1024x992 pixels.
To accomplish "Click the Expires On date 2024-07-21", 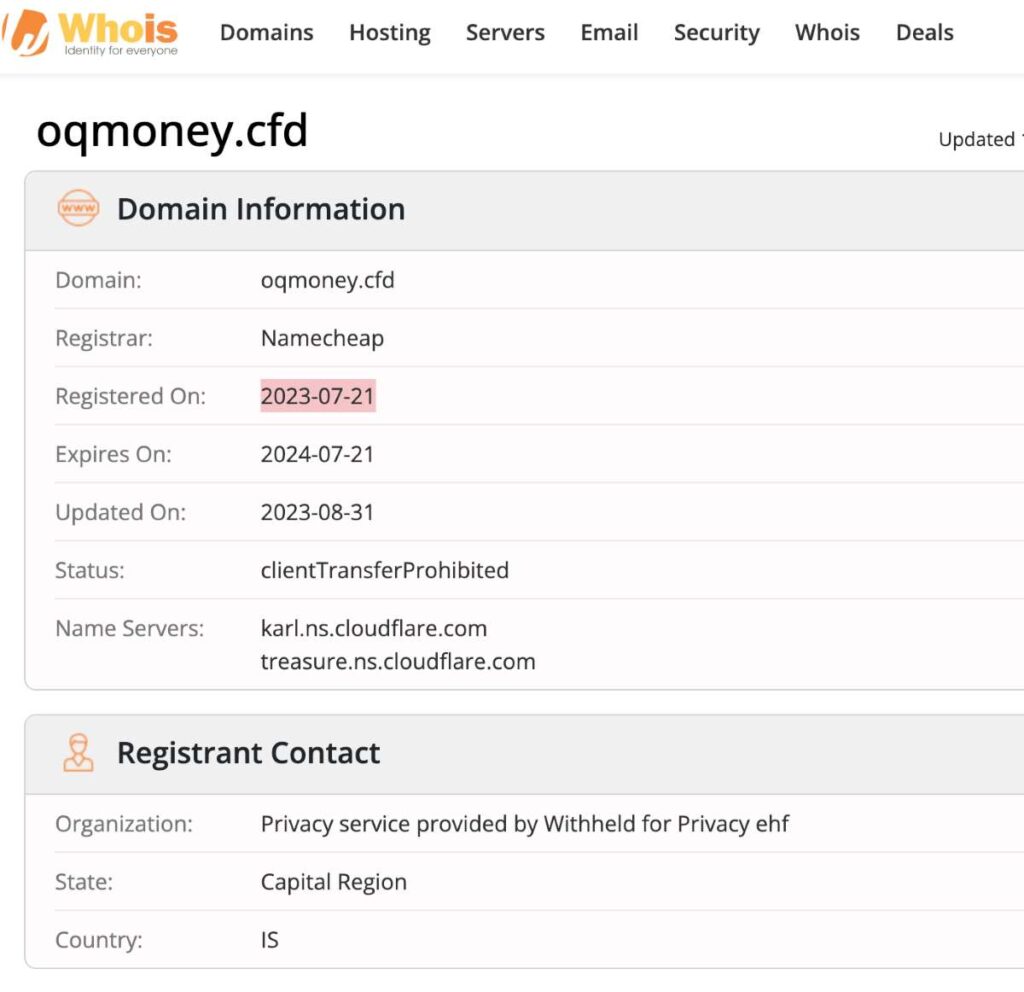I will tap(317, 454).
